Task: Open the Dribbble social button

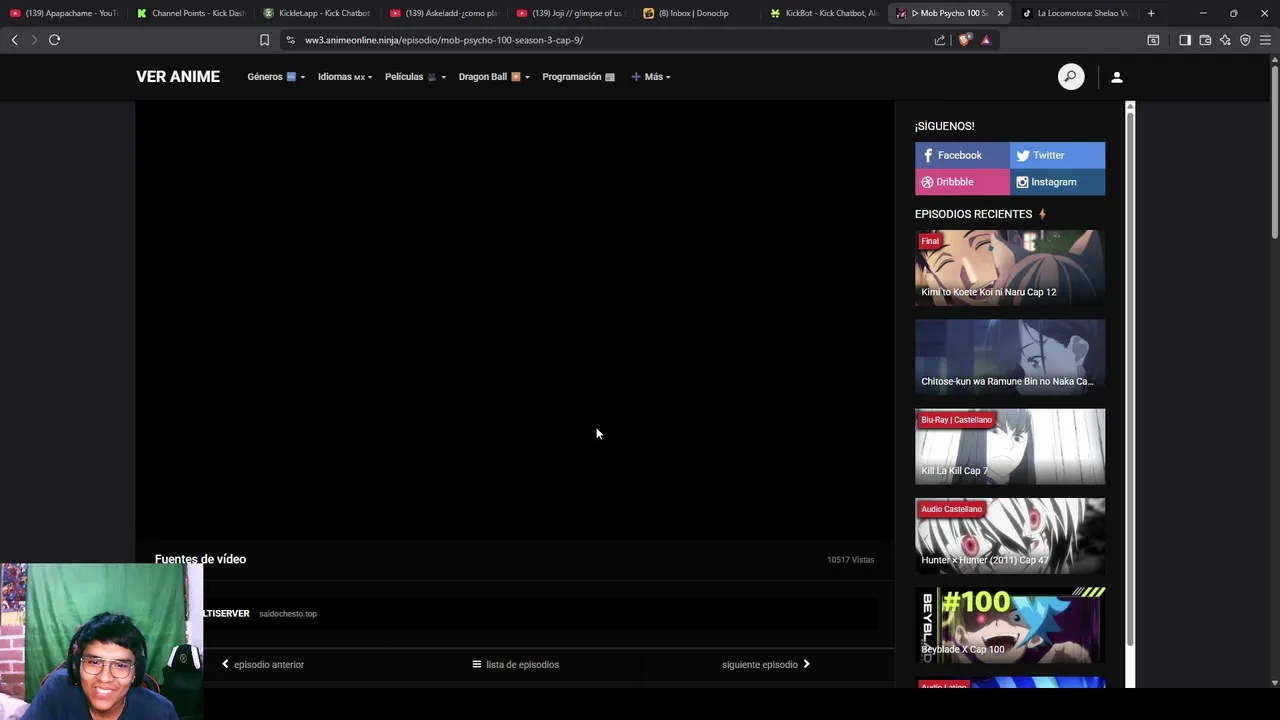Action: [962, 182]
